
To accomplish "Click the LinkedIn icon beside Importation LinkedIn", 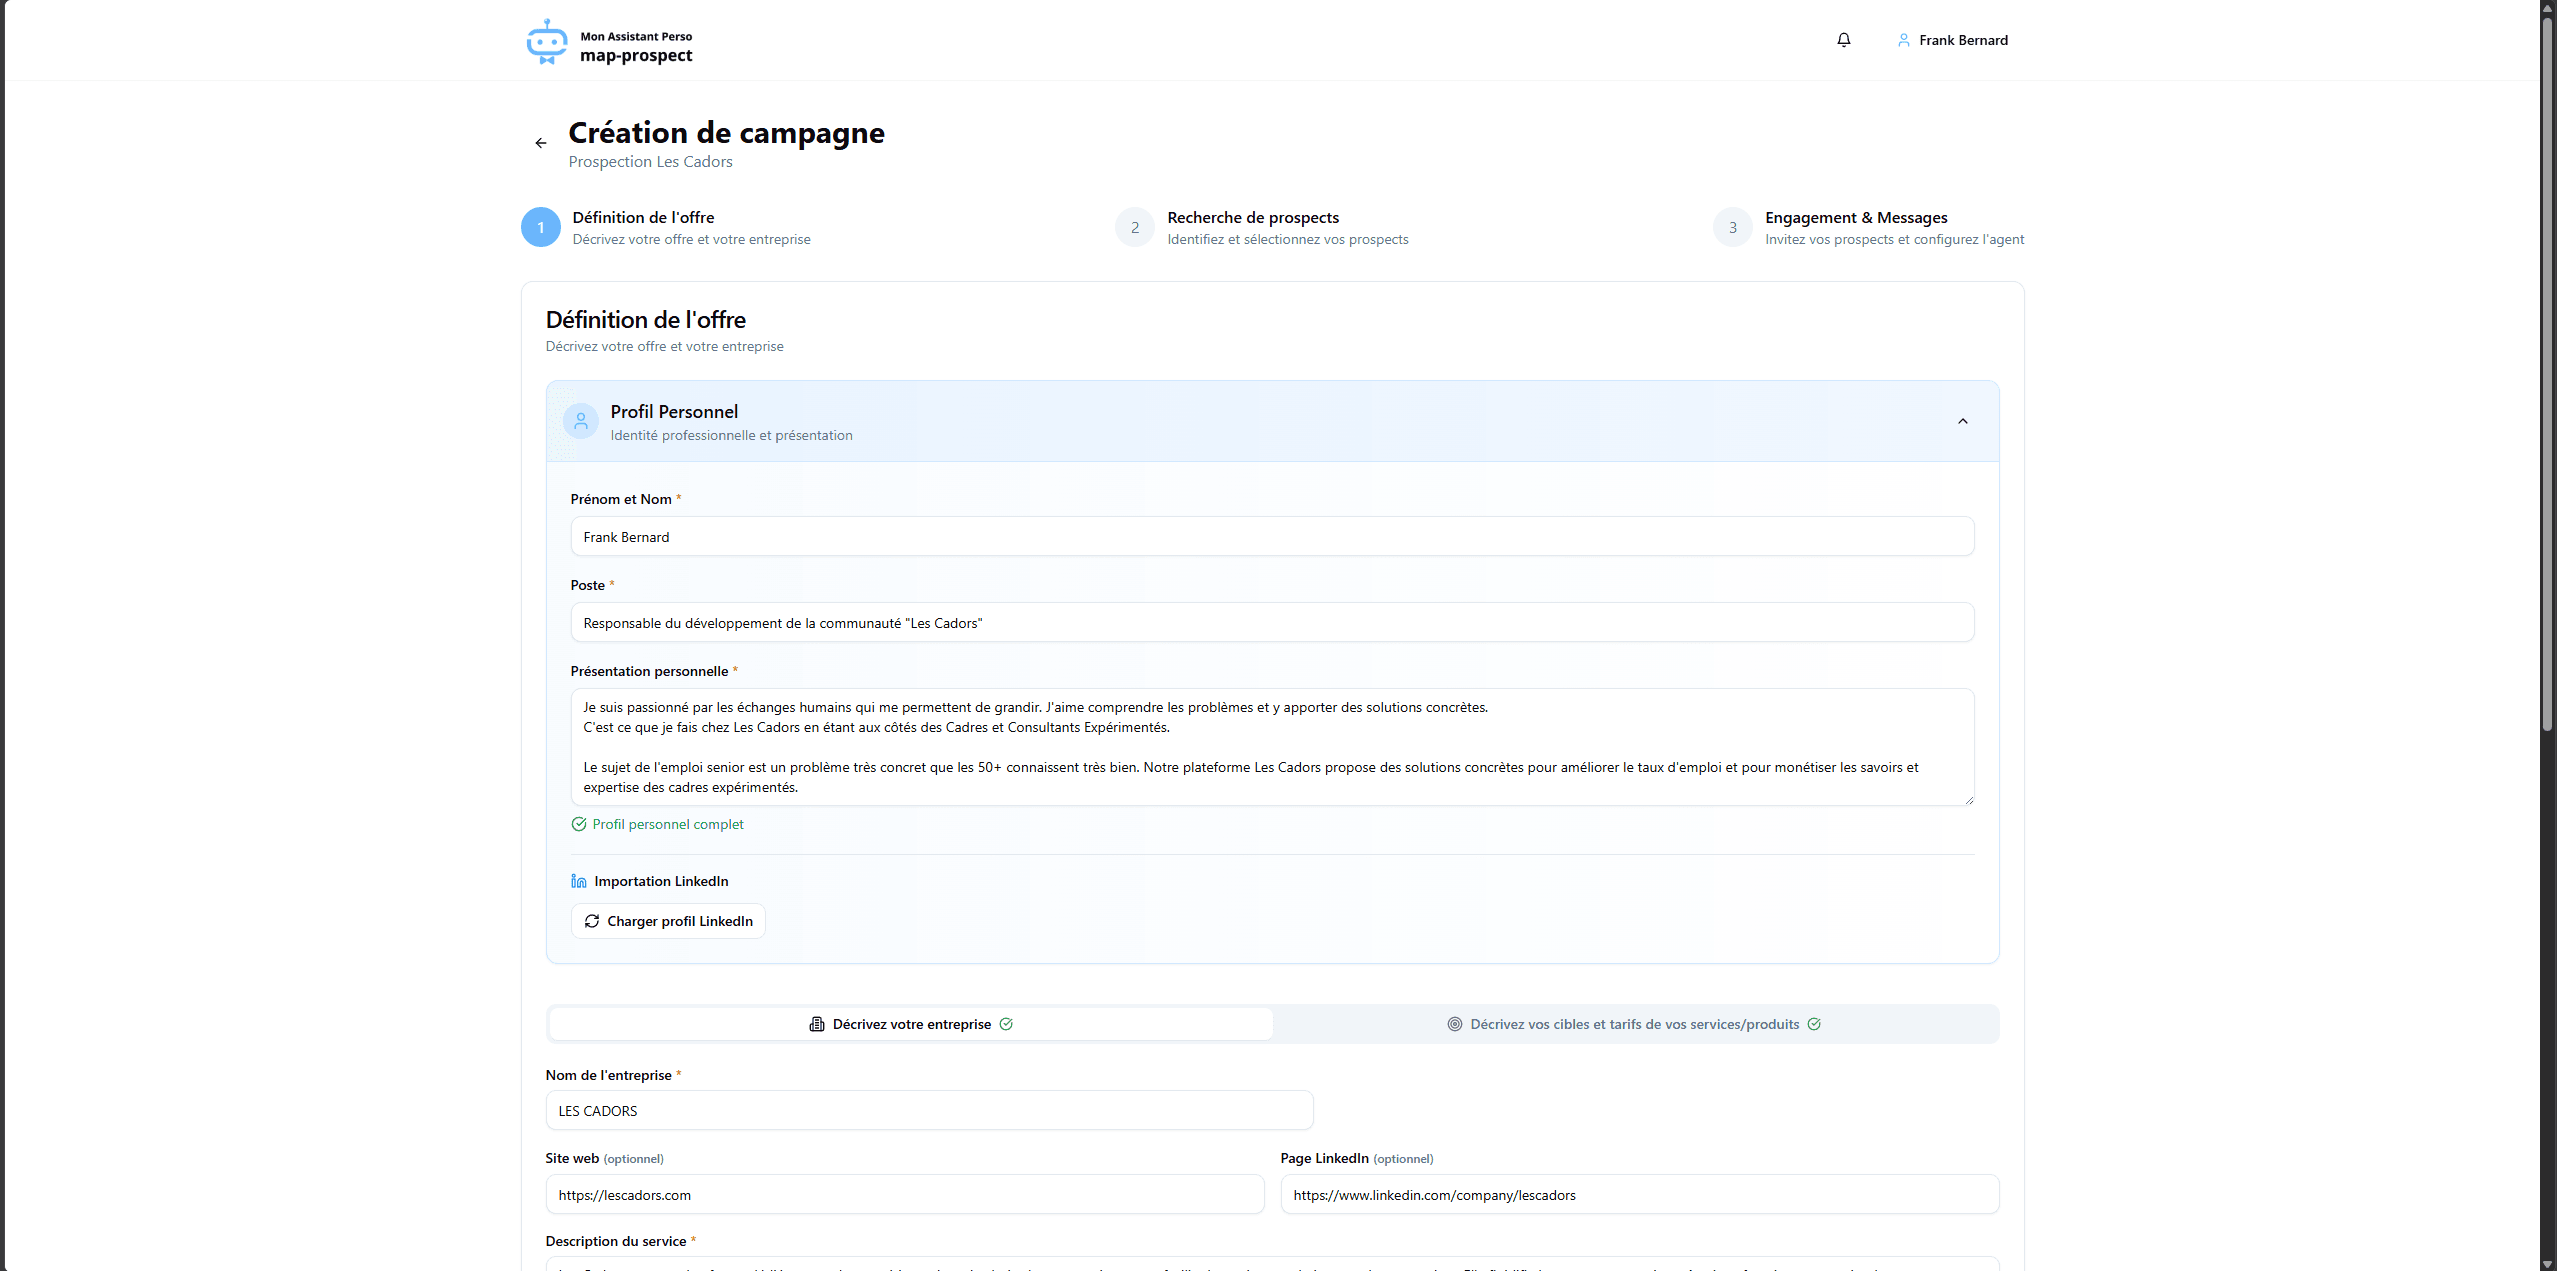I will [x=579, y=881].
